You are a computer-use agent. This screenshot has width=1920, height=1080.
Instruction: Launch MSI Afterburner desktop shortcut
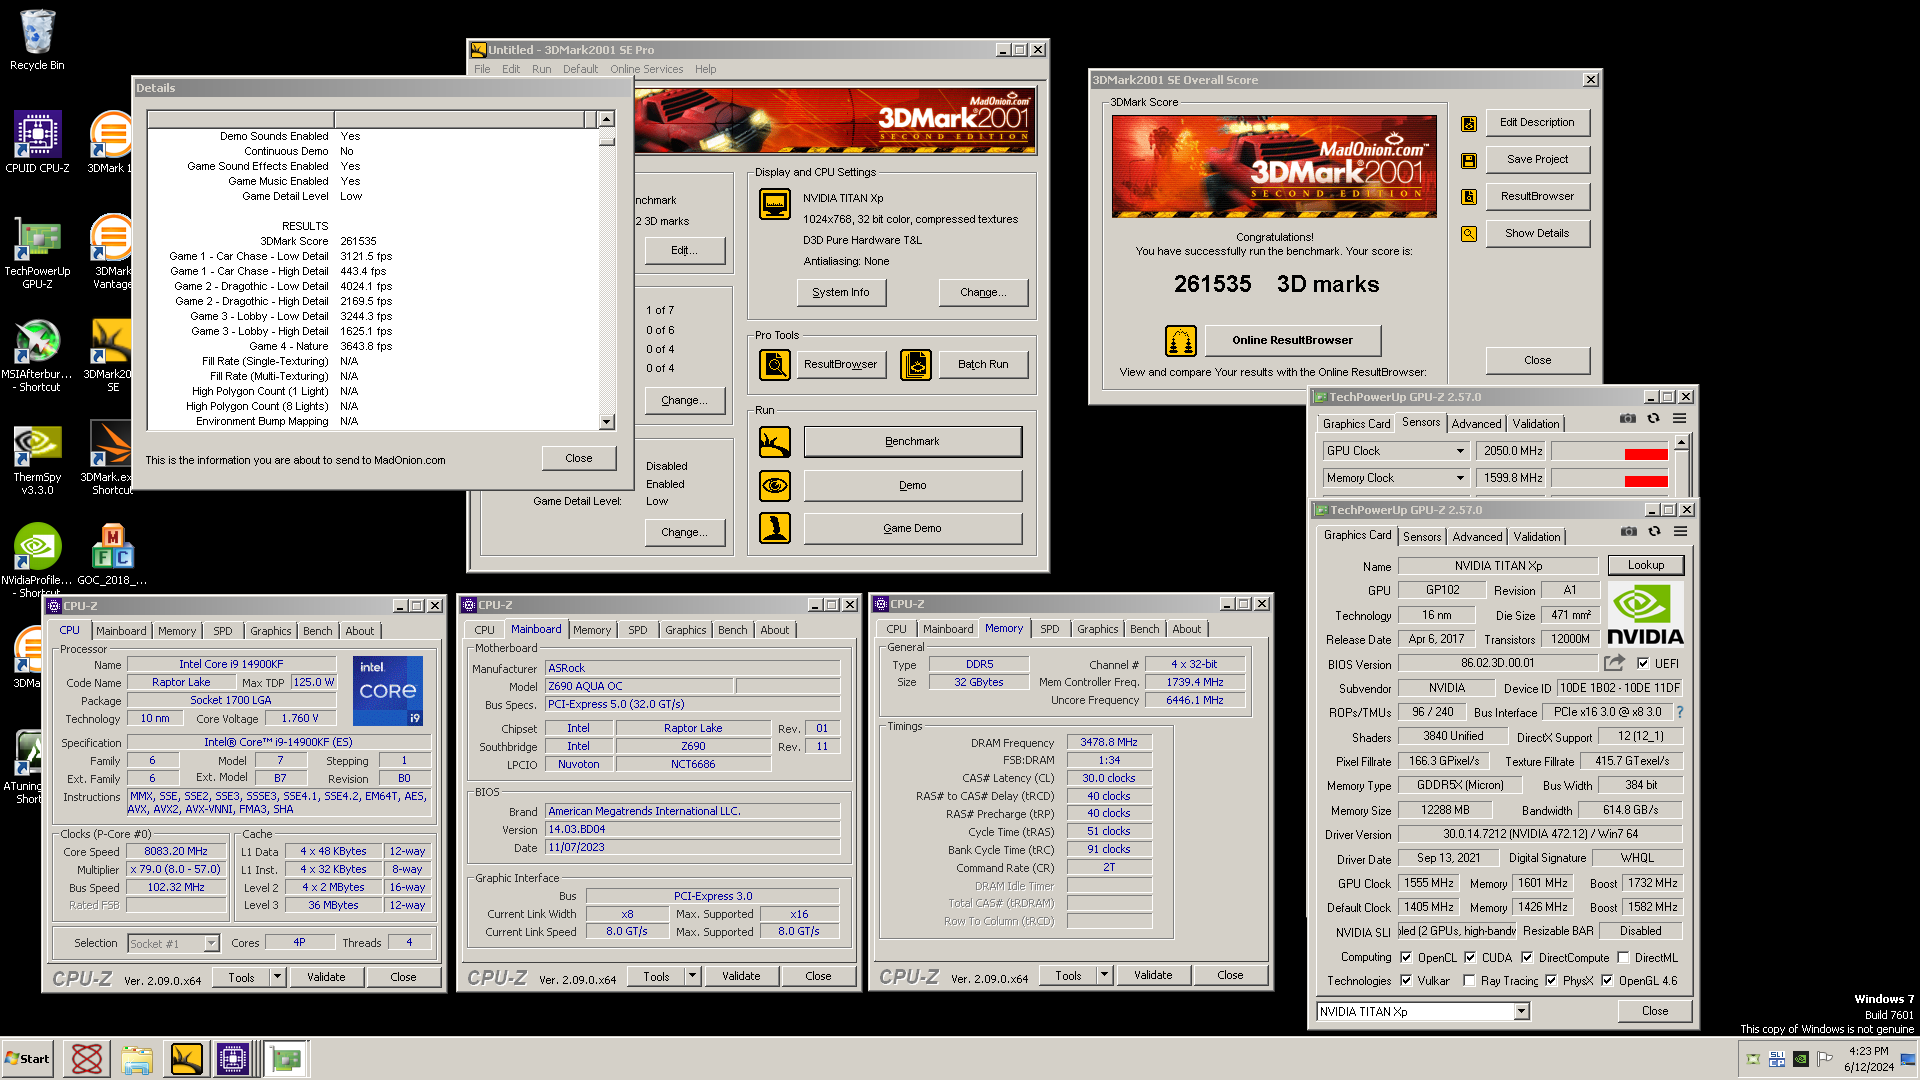pyautogui.click(x=37, y=355)
